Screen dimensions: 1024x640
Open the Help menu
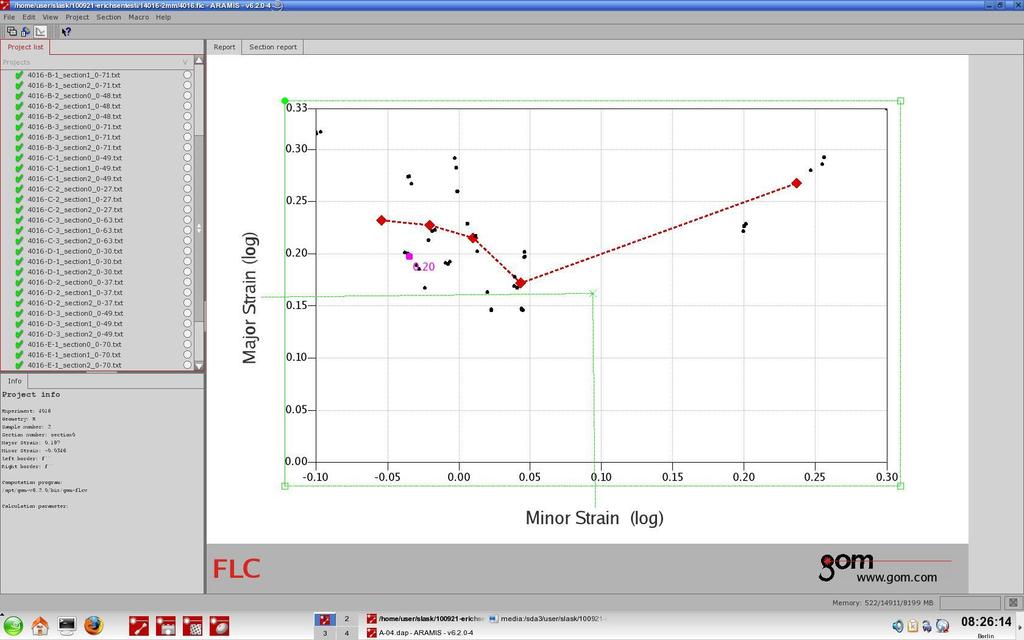pos(163,17)
